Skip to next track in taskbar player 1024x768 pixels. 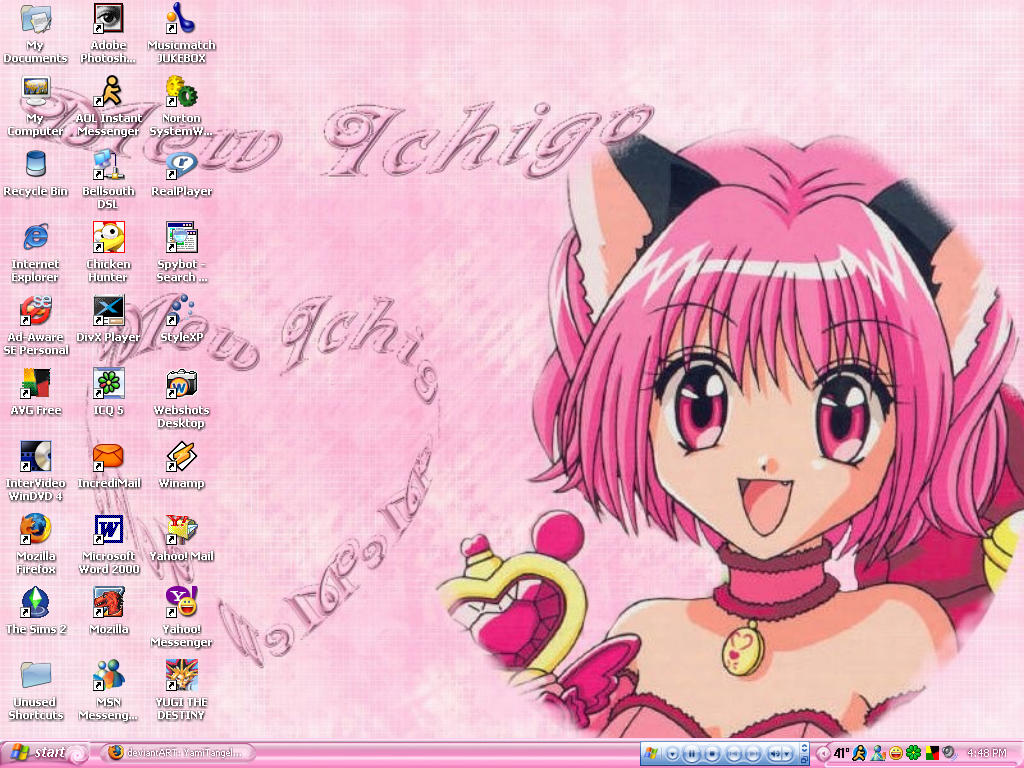pos(753,754)
